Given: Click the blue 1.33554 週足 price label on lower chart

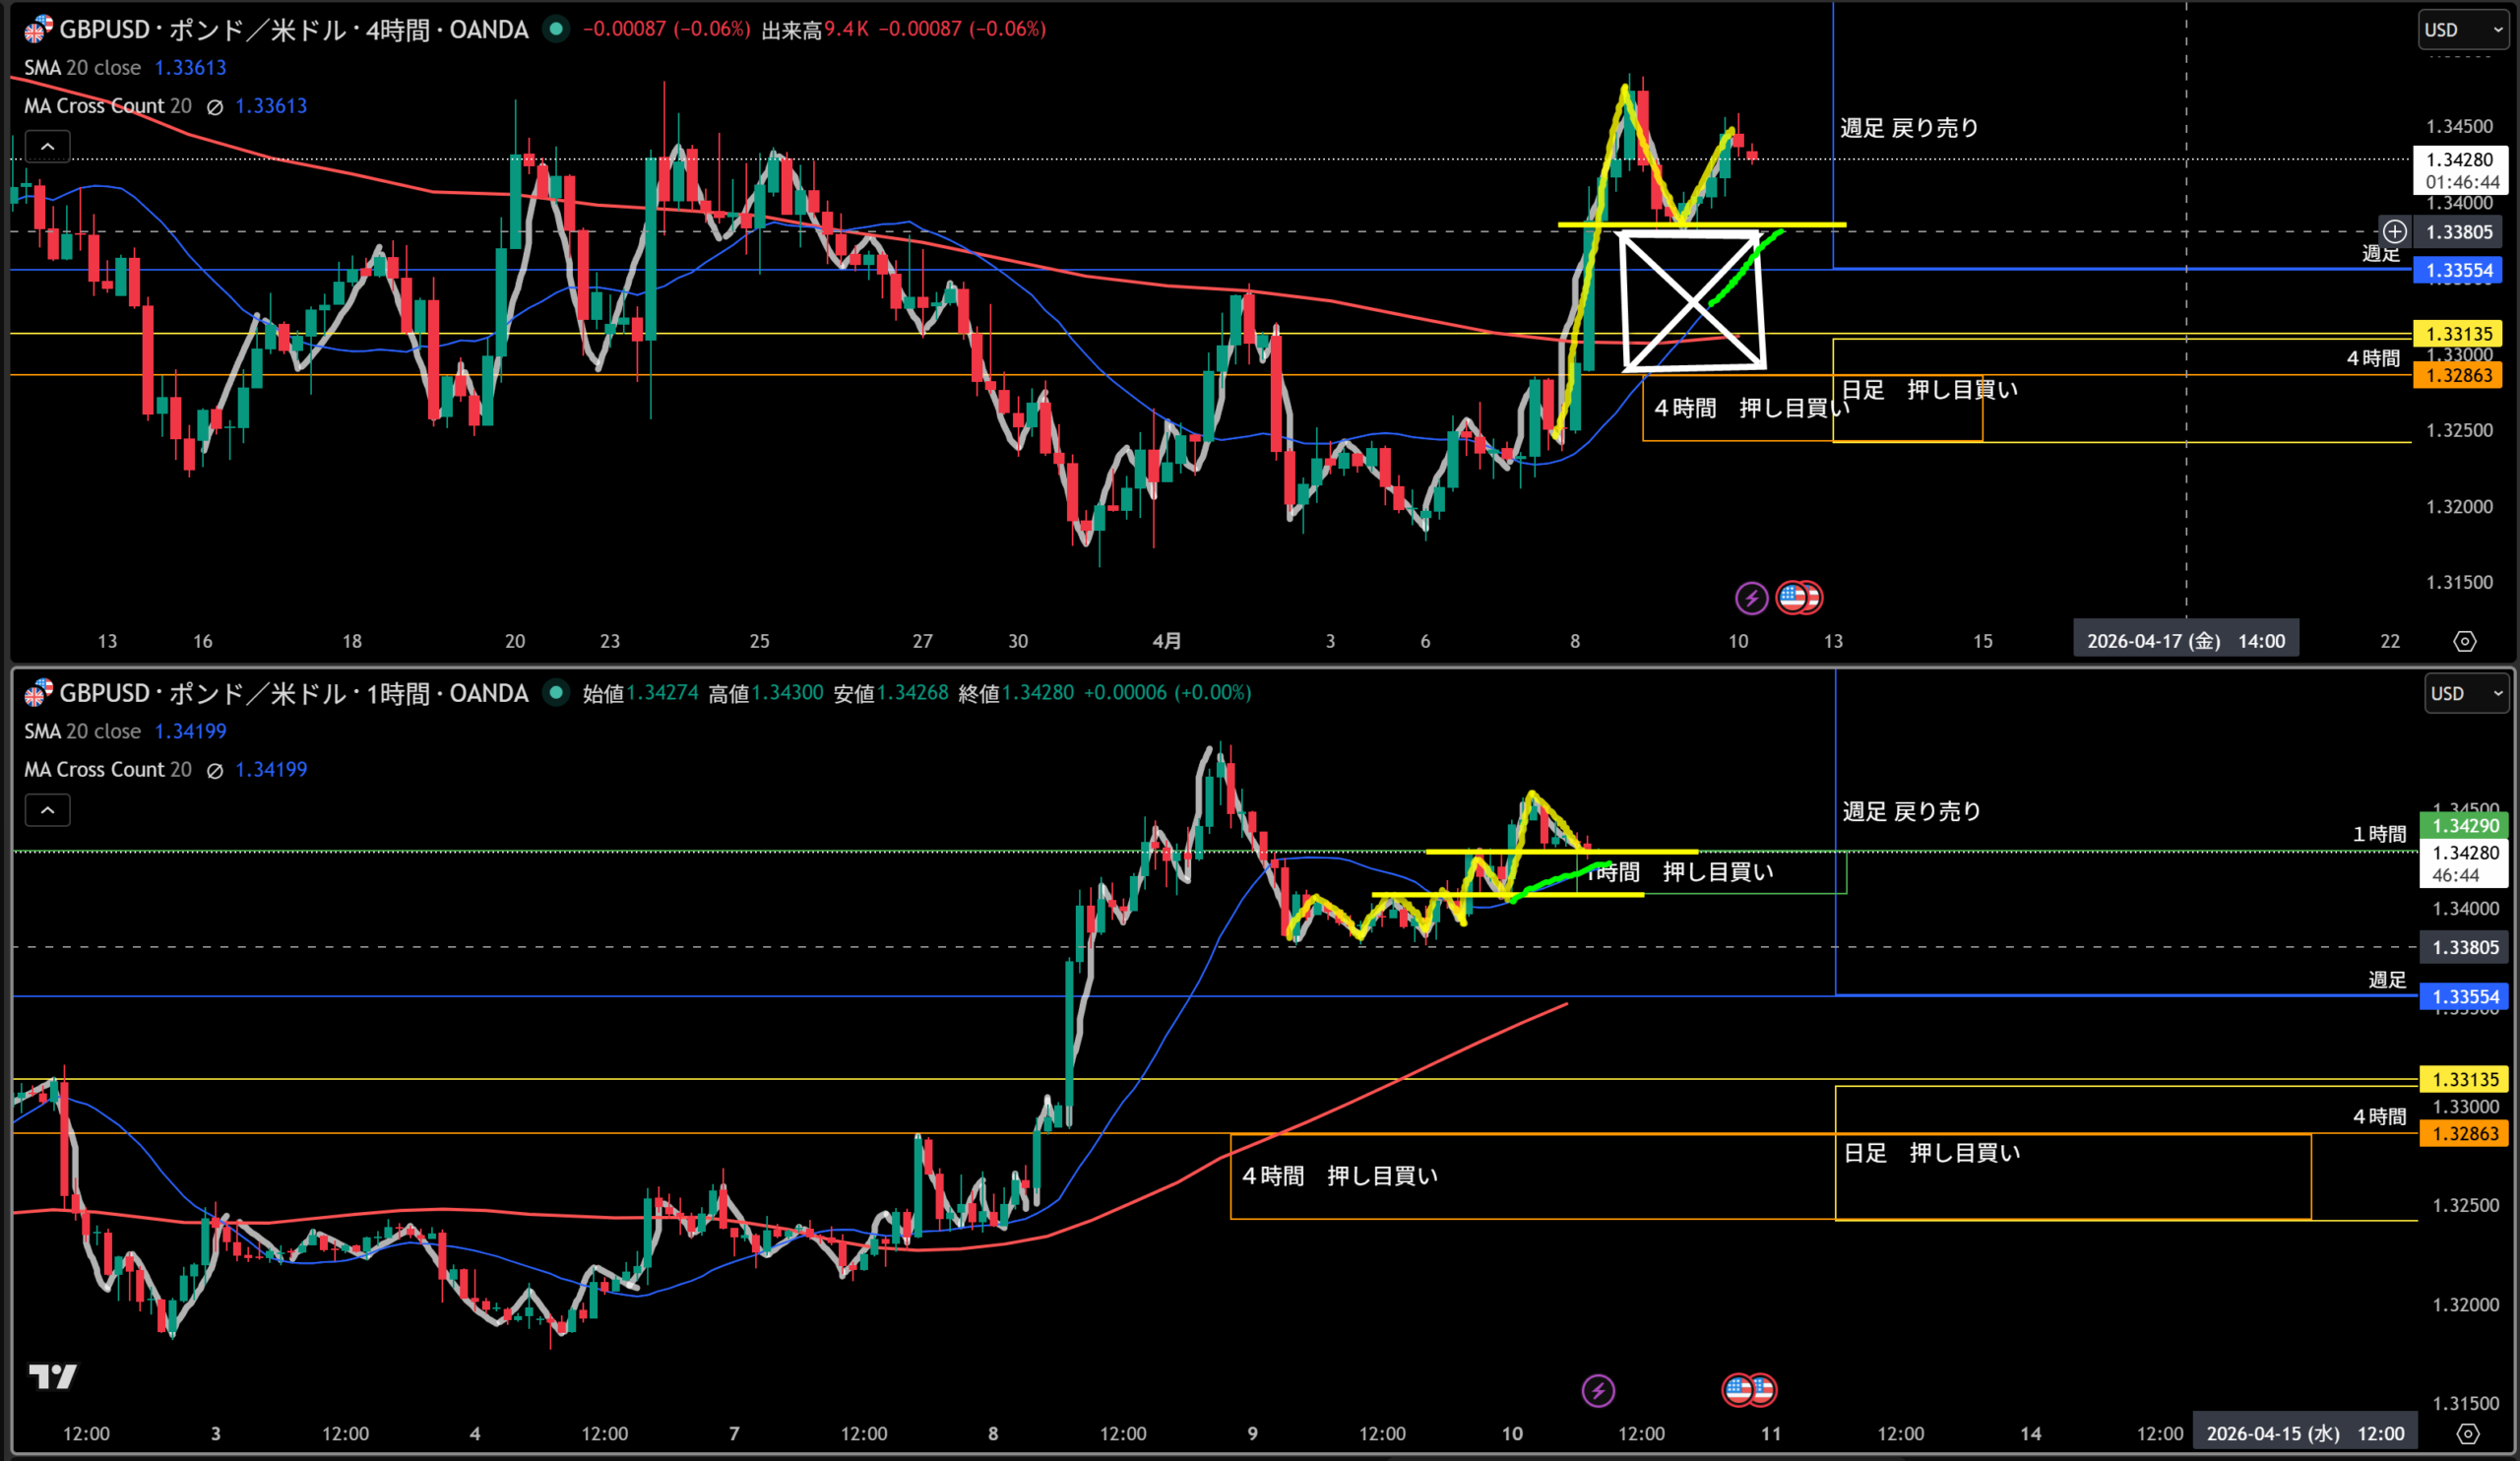Looking at the screenshot, I should (x=2464, y=996).
